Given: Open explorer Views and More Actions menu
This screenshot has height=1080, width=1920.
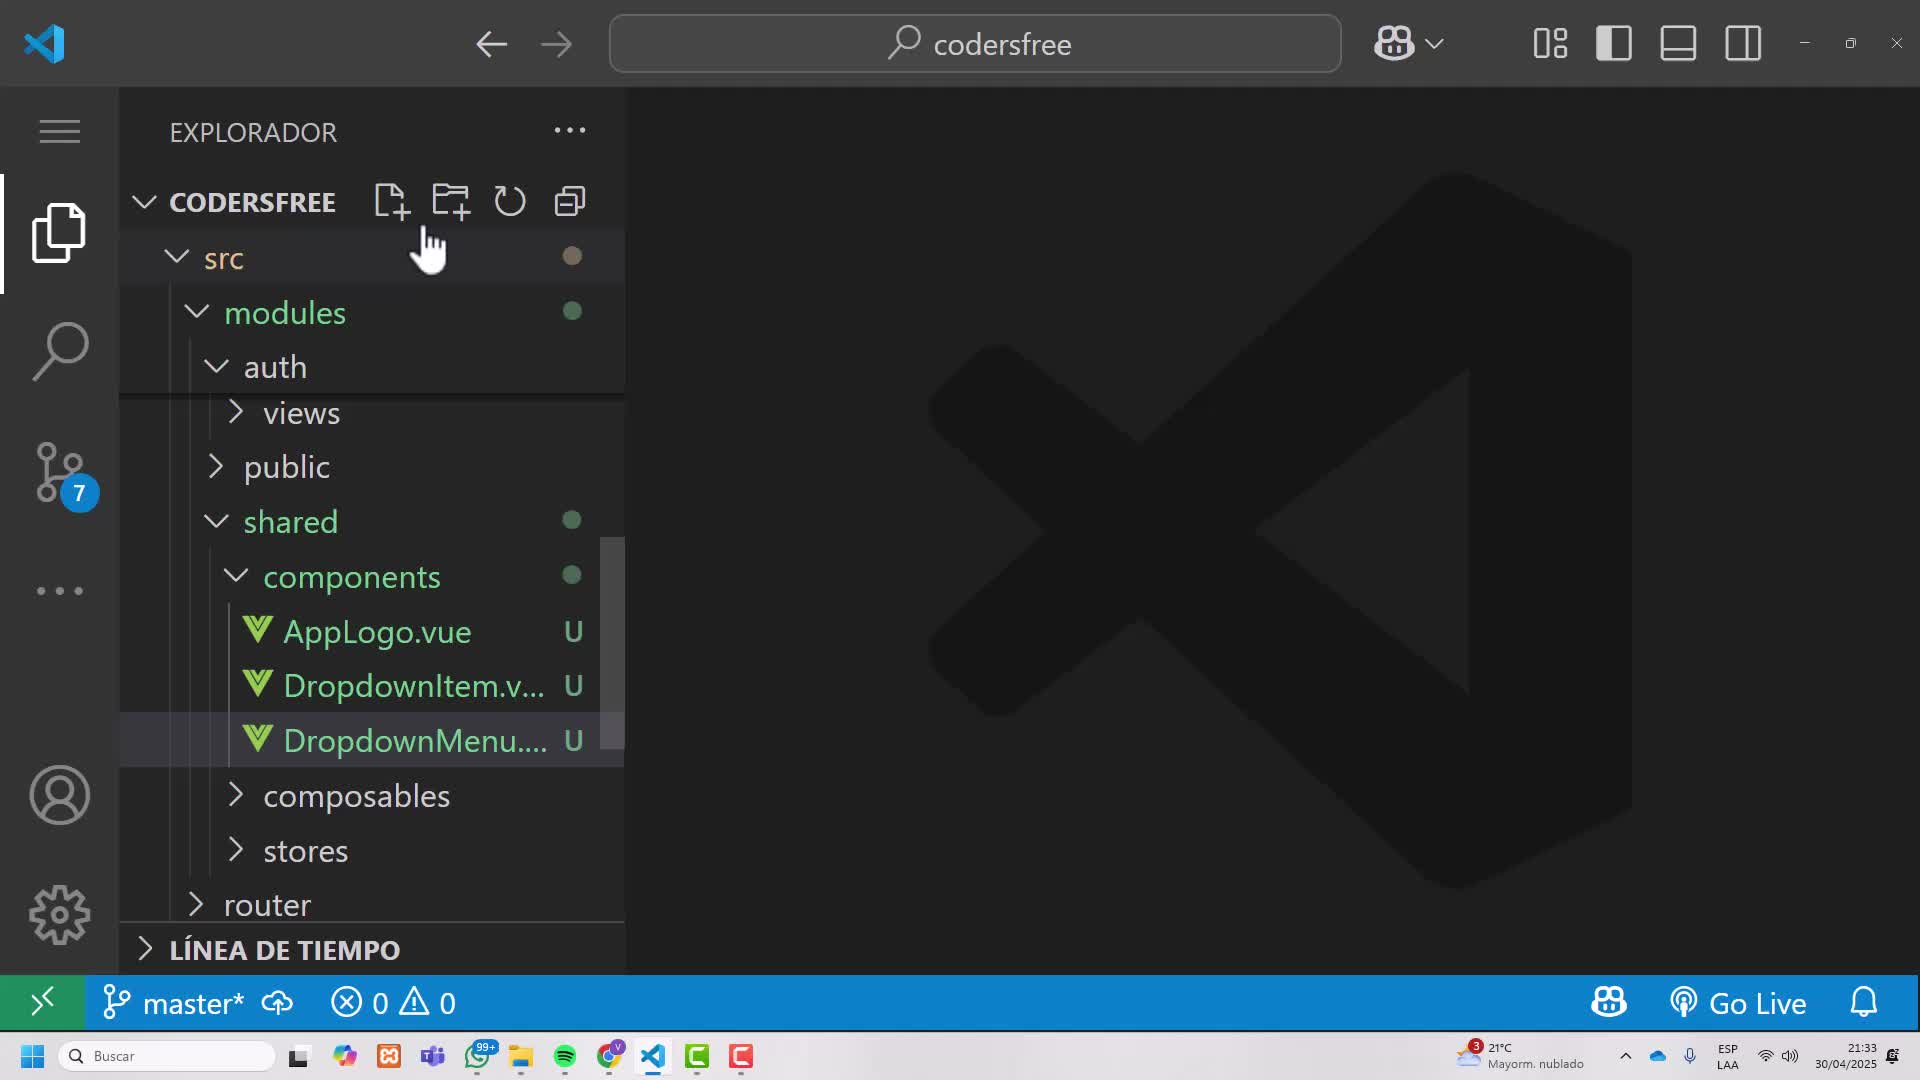Looking at the screenshot, I should [x=569, y=131].
